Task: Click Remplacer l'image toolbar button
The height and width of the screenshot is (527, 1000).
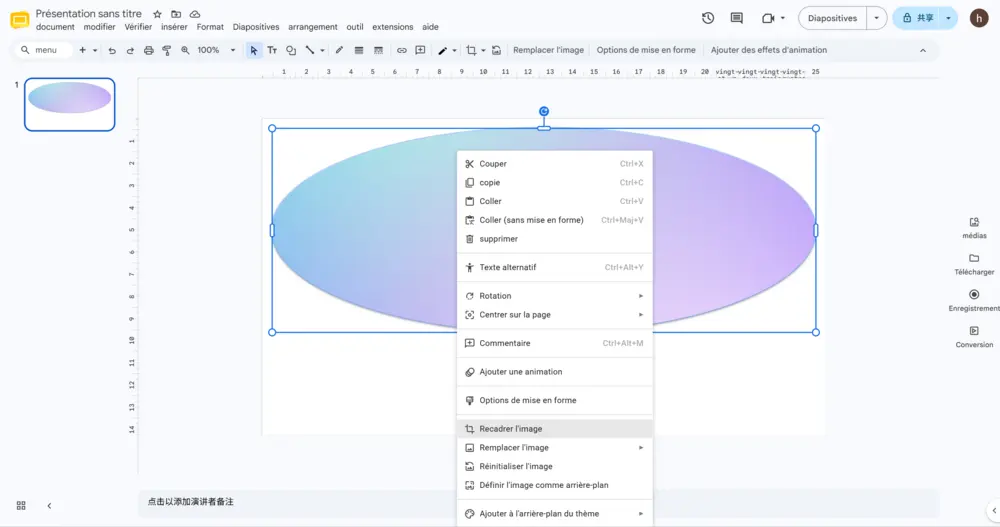Action: (548, 50)
